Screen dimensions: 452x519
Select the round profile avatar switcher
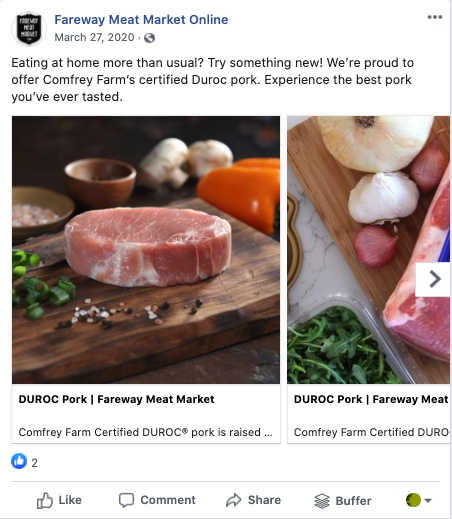413,500
